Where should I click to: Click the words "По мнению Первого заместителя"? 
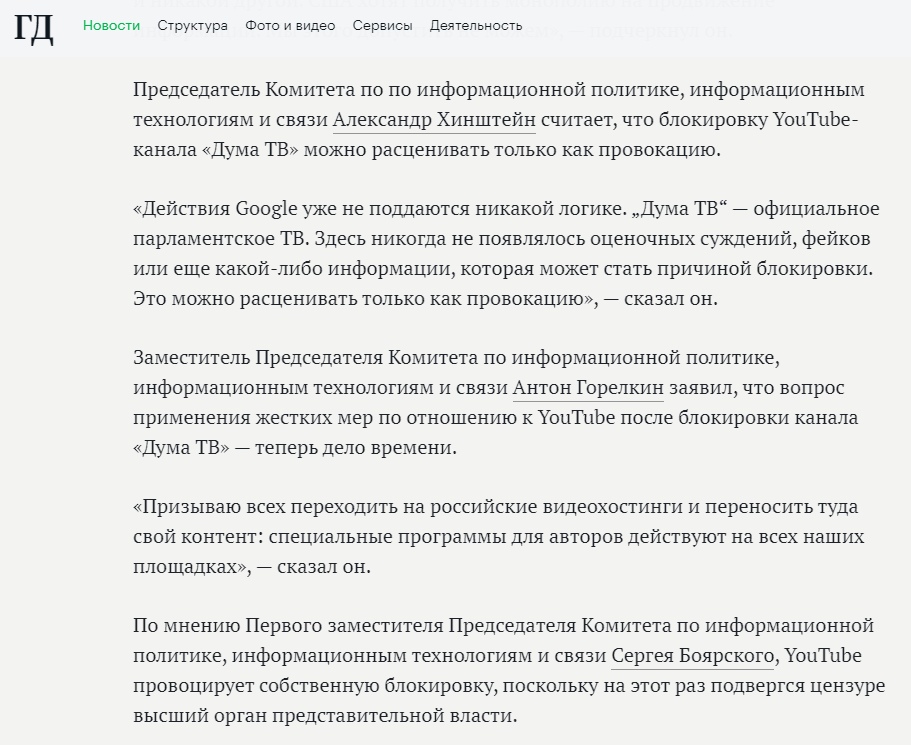click(288, 626)
